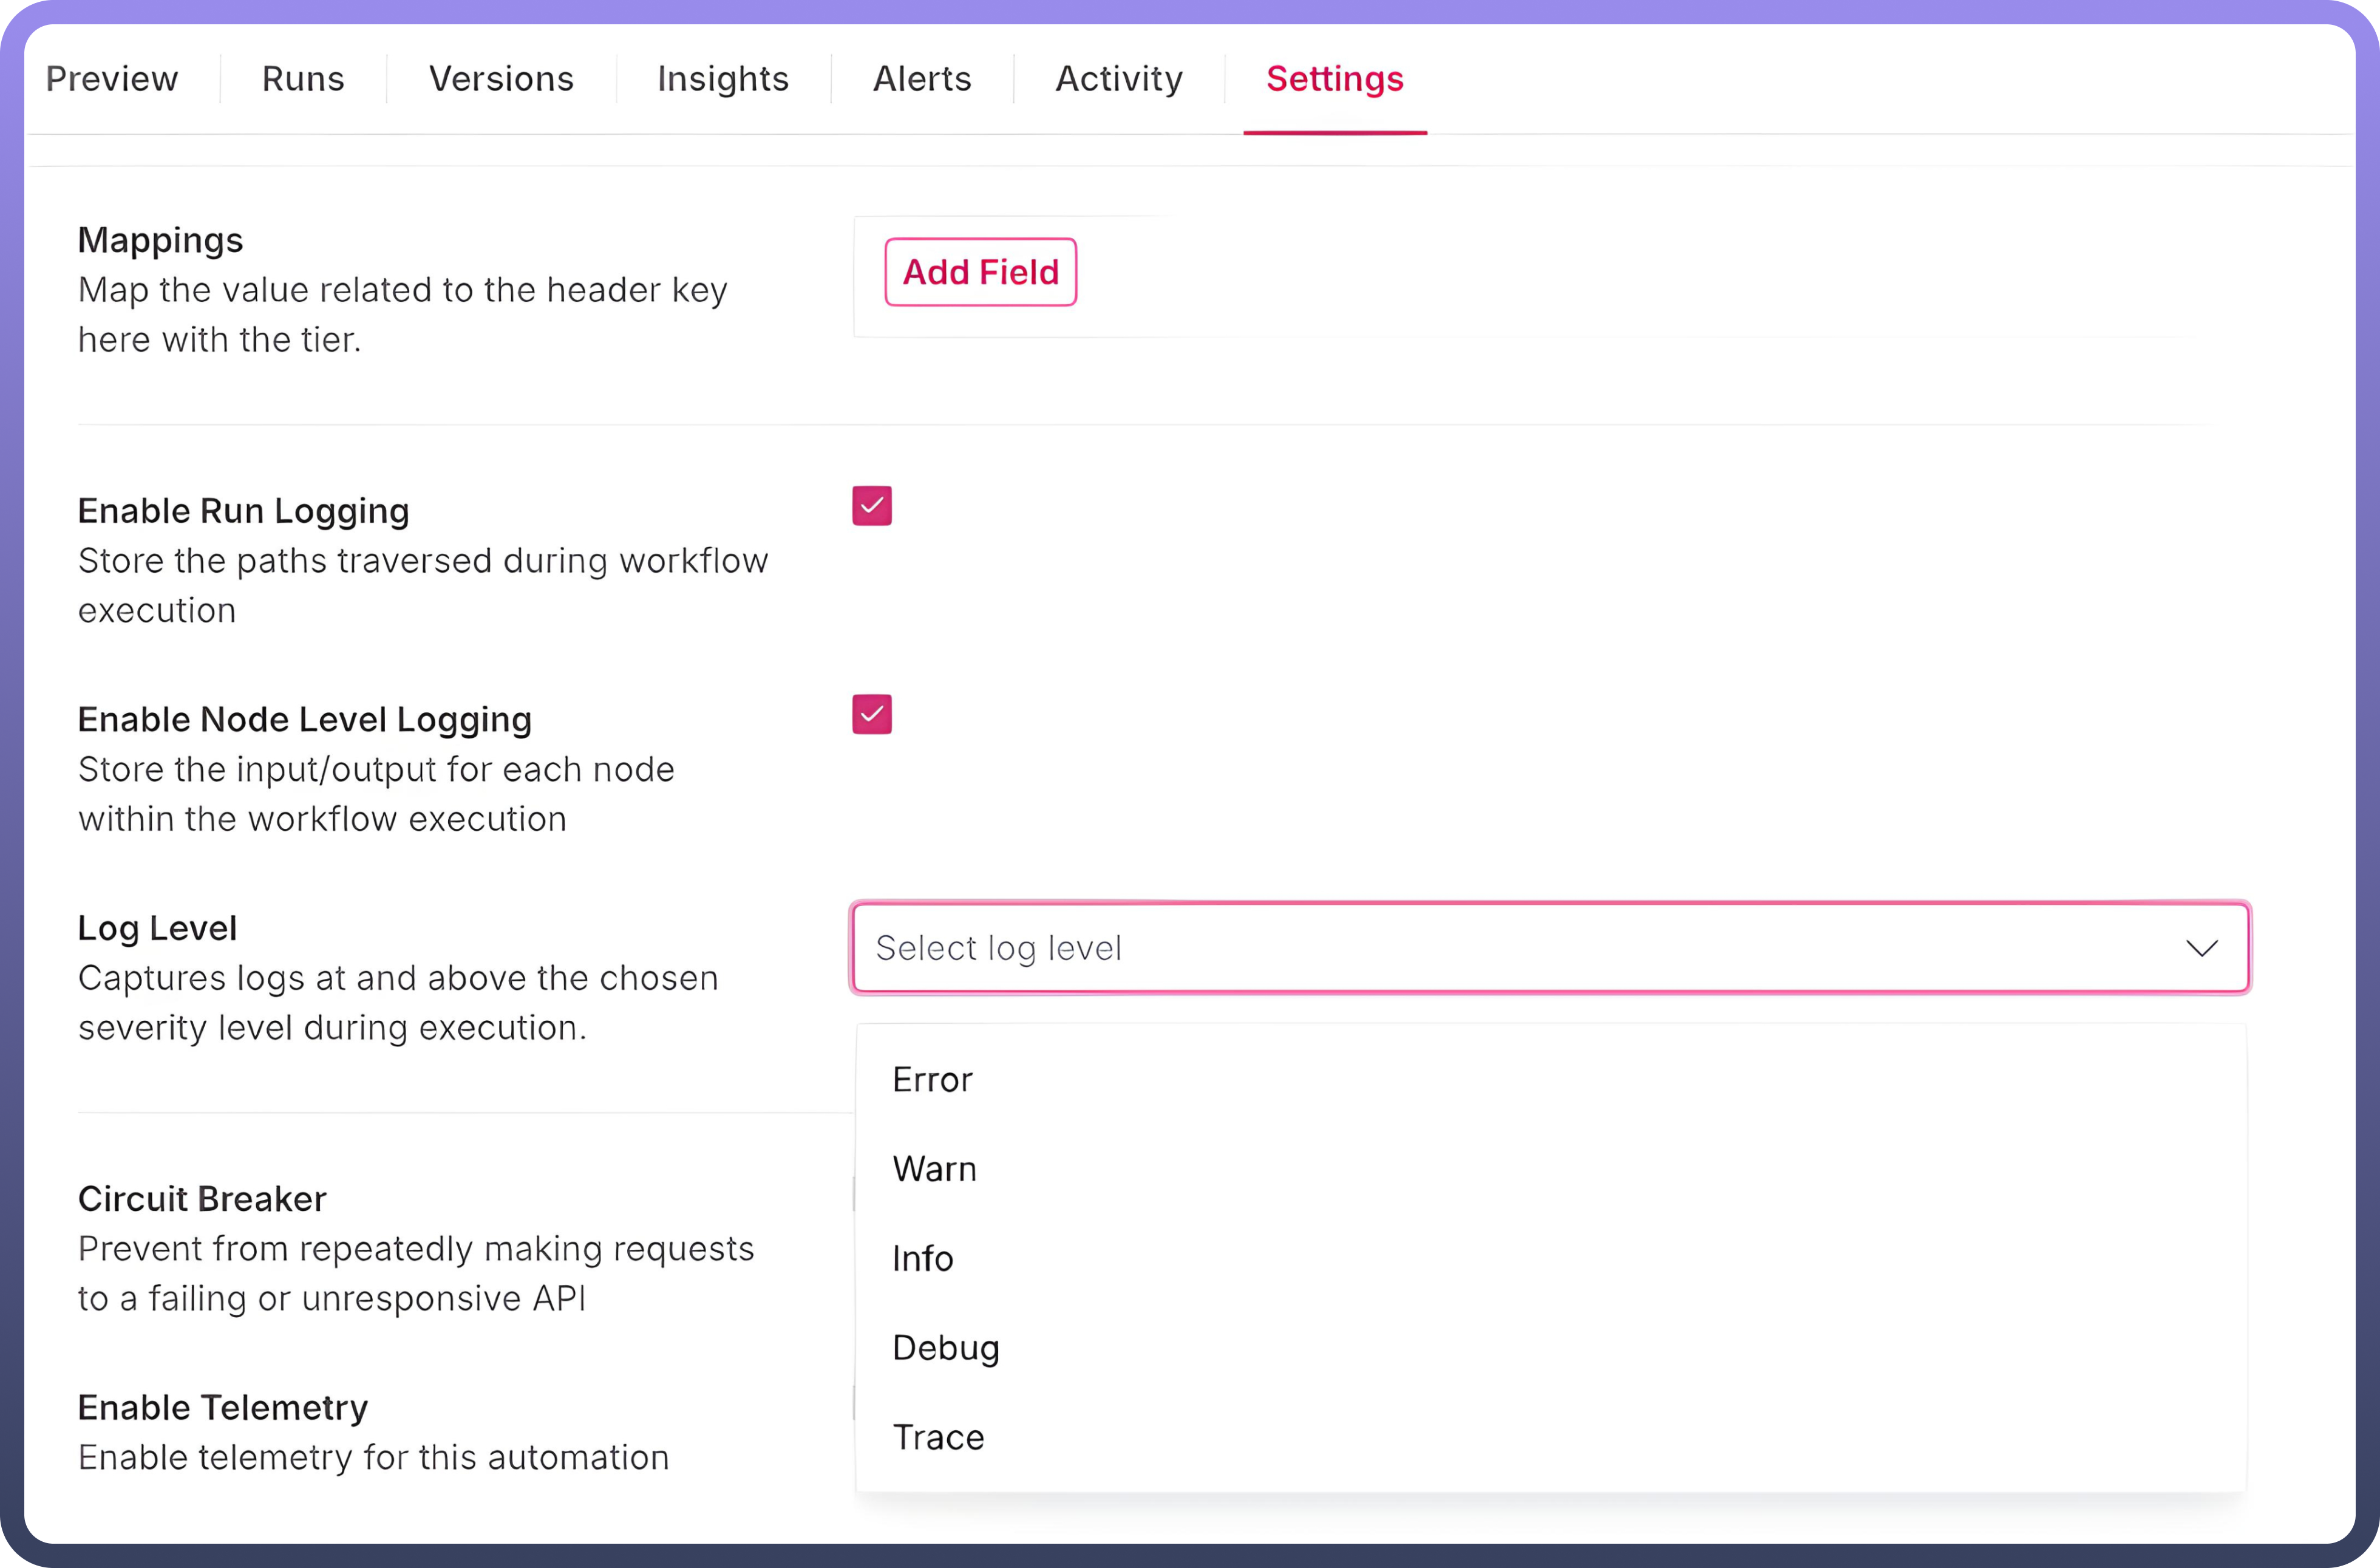The width and height of the screenshot is (2380, 1568).
Task: Expand the log level chevron arrow
Action: 2201,948
